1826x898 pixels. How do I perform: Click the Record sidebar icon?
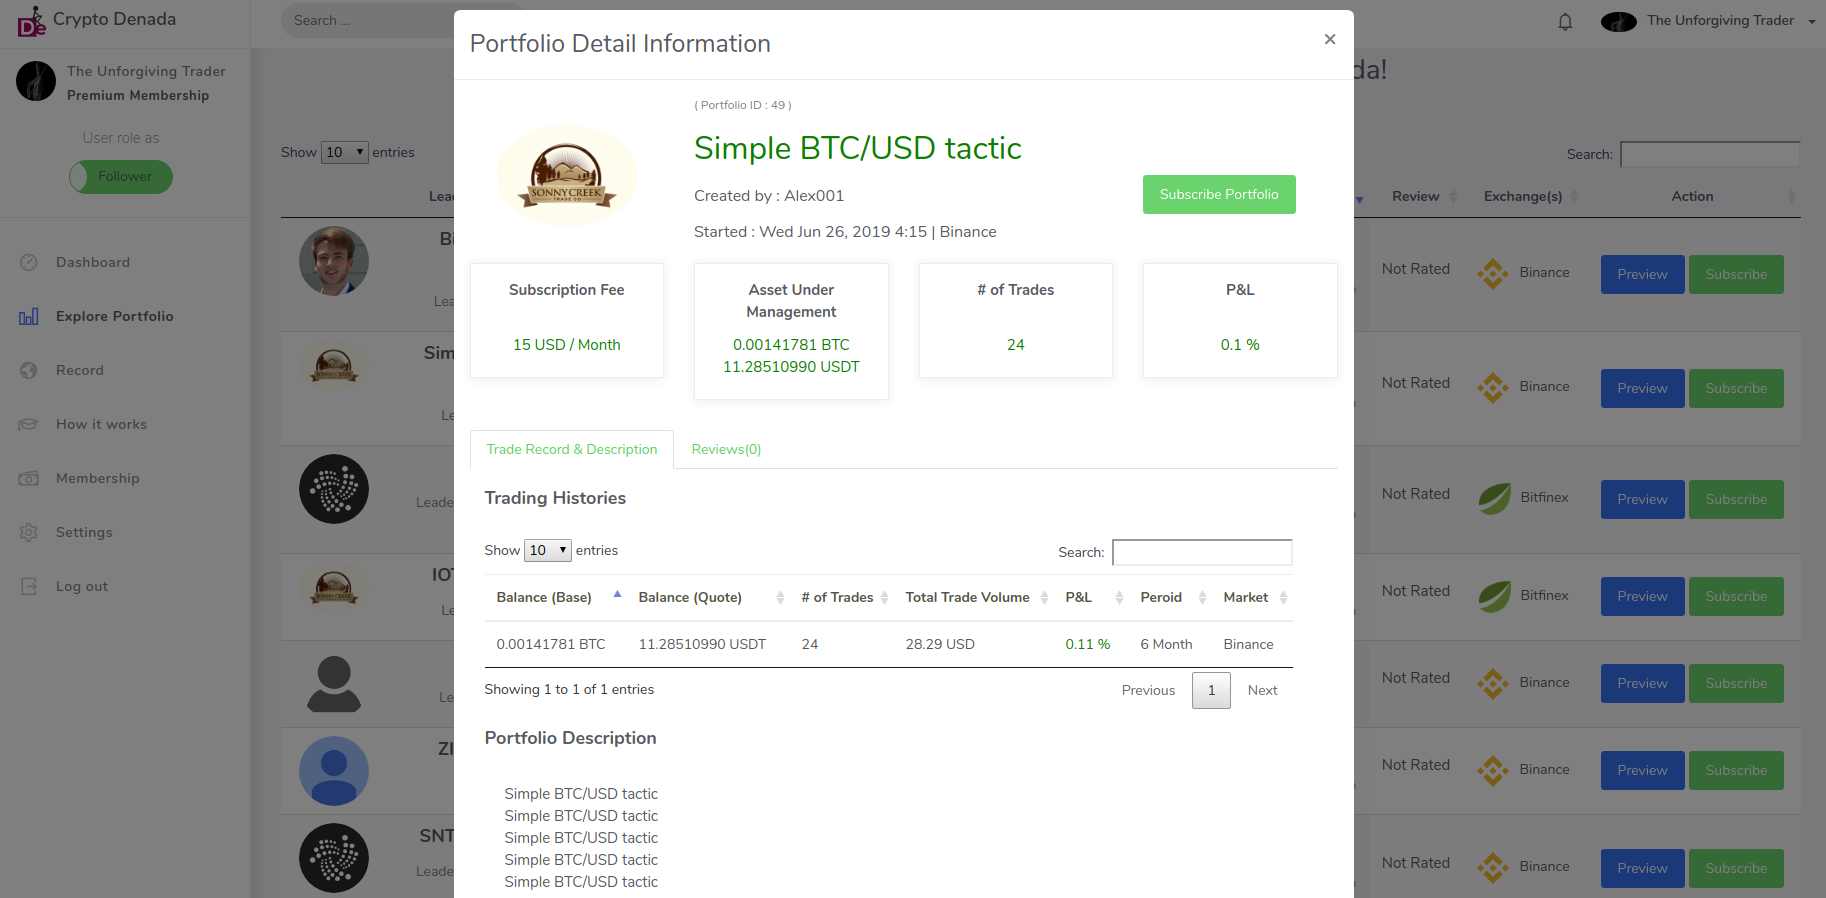29,370
